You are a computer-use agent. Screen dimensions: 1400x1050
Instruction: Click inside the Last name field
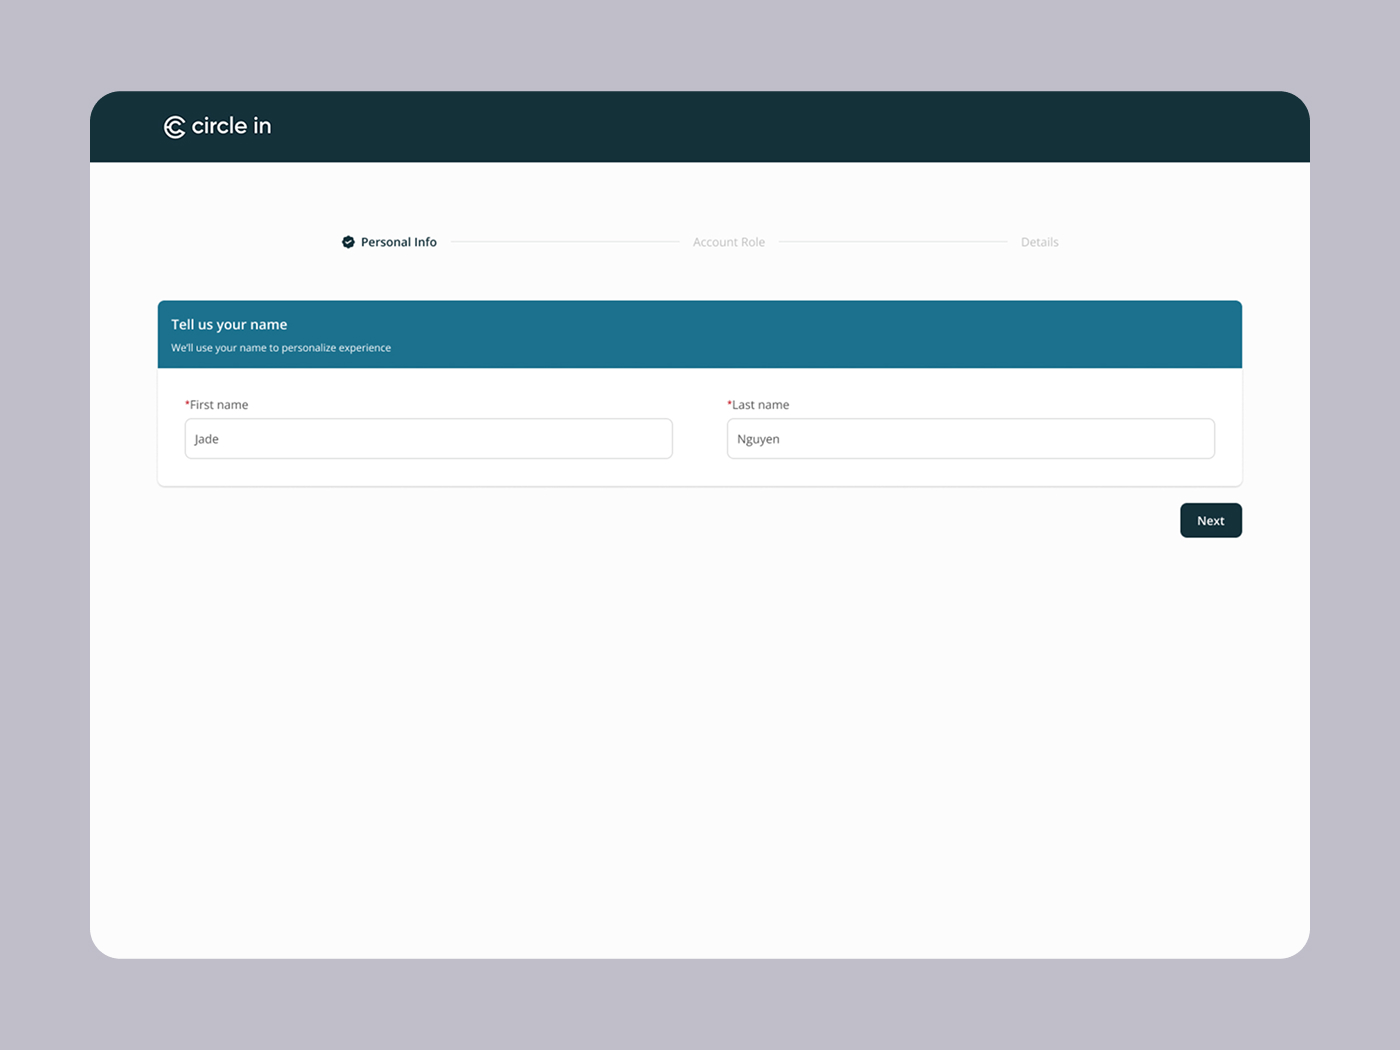(x=970, y=438)
